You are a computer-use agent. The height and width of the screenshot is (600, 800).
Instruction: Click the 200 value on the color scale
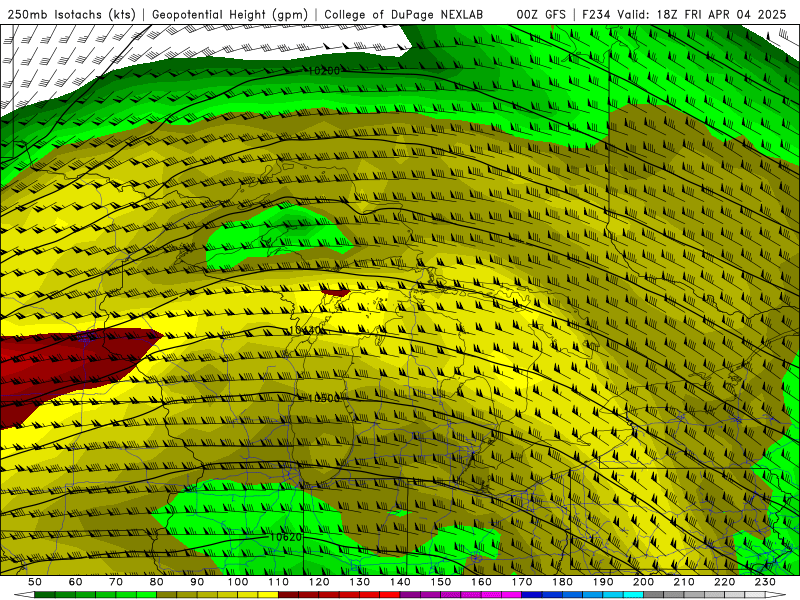(643, 582)
